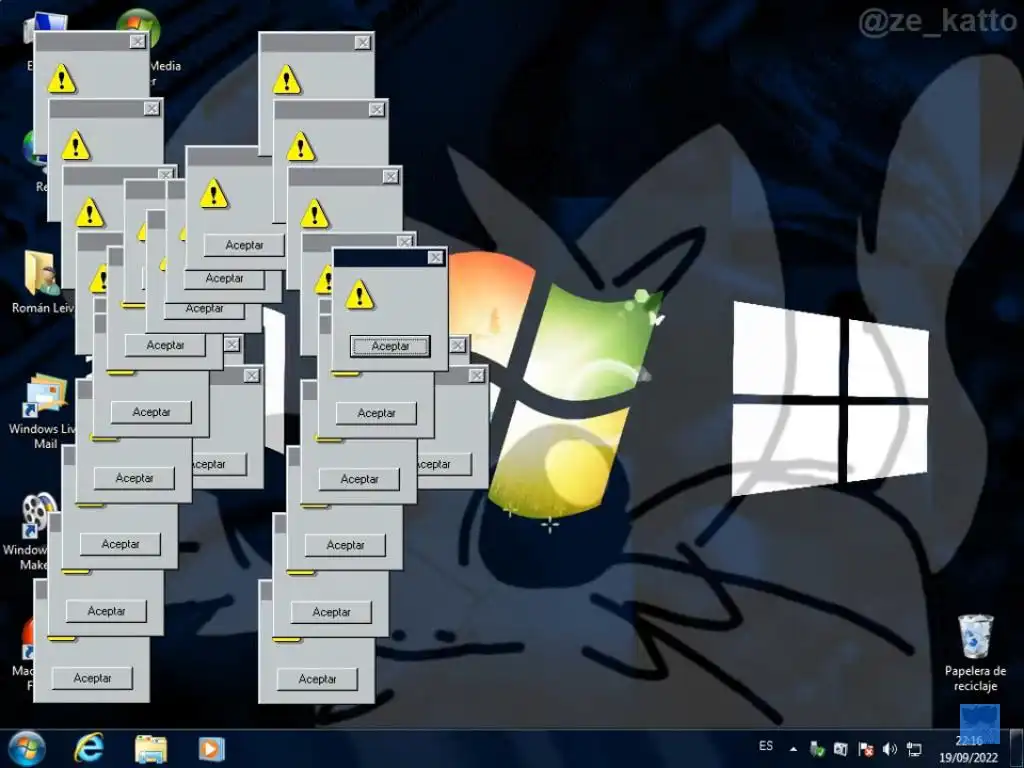Click the focused Aceptar button in active dialog
This screenshot has height=768, width=1024.
390,346
